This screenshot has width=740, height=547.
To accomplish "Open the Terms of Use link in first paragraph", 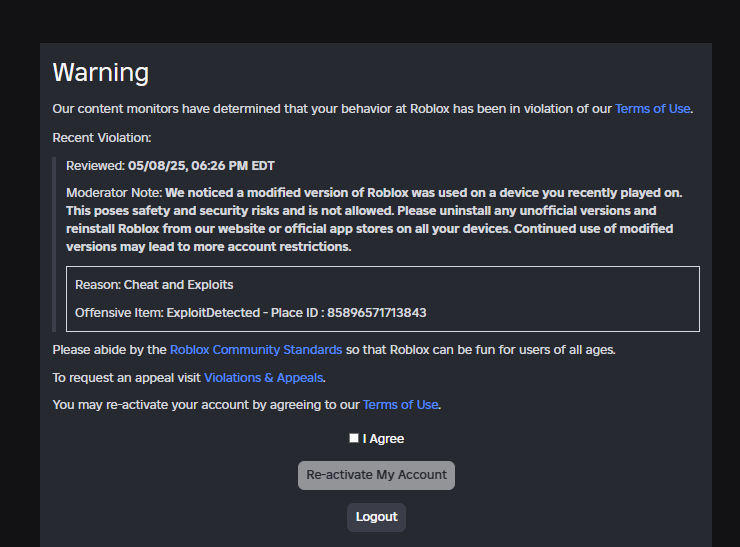I will [x=652, y=109].
